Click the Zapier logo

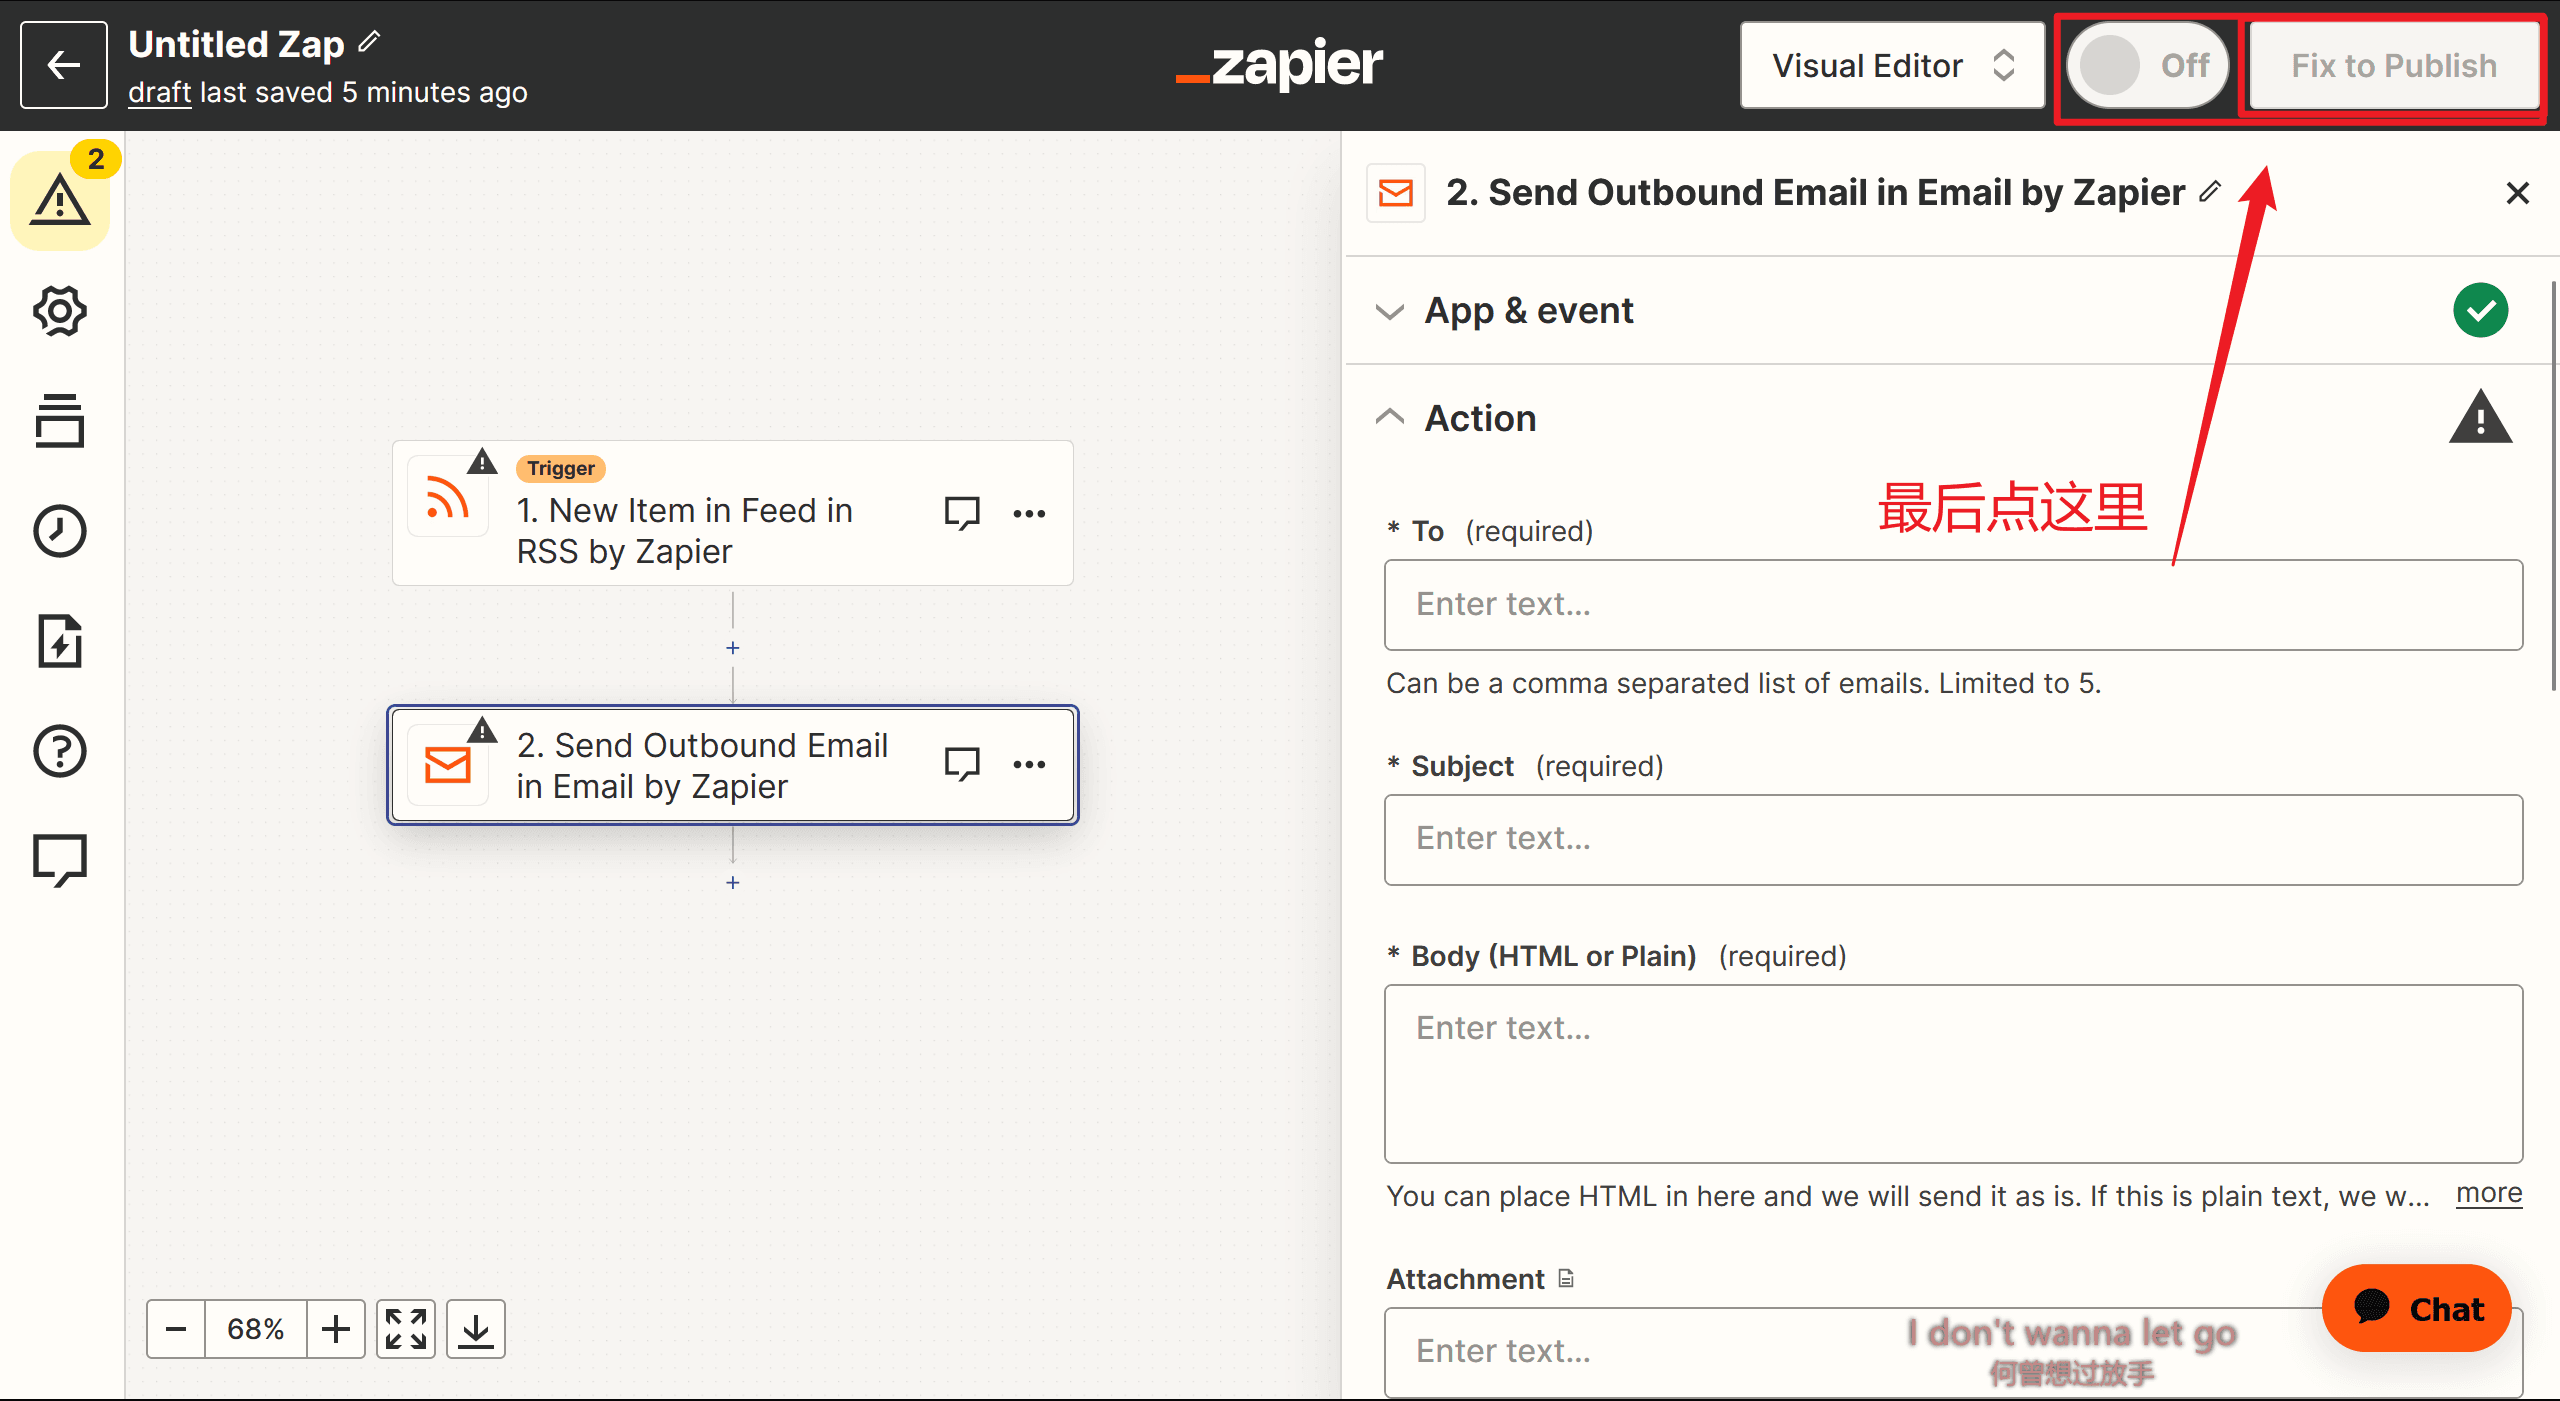click(x=1279, y=65)
